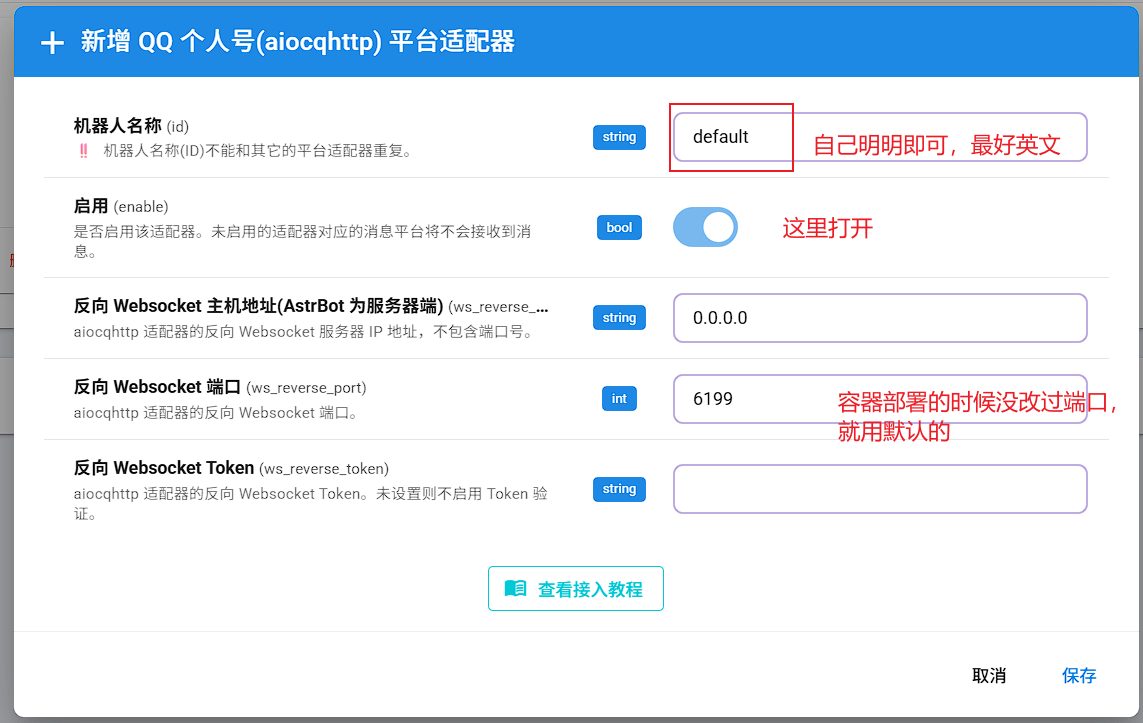Click the 机器人名称(ID)不能重复 hint text
Image resolution: width=1143 pixels, height=723 pixels.
[259, 151]
